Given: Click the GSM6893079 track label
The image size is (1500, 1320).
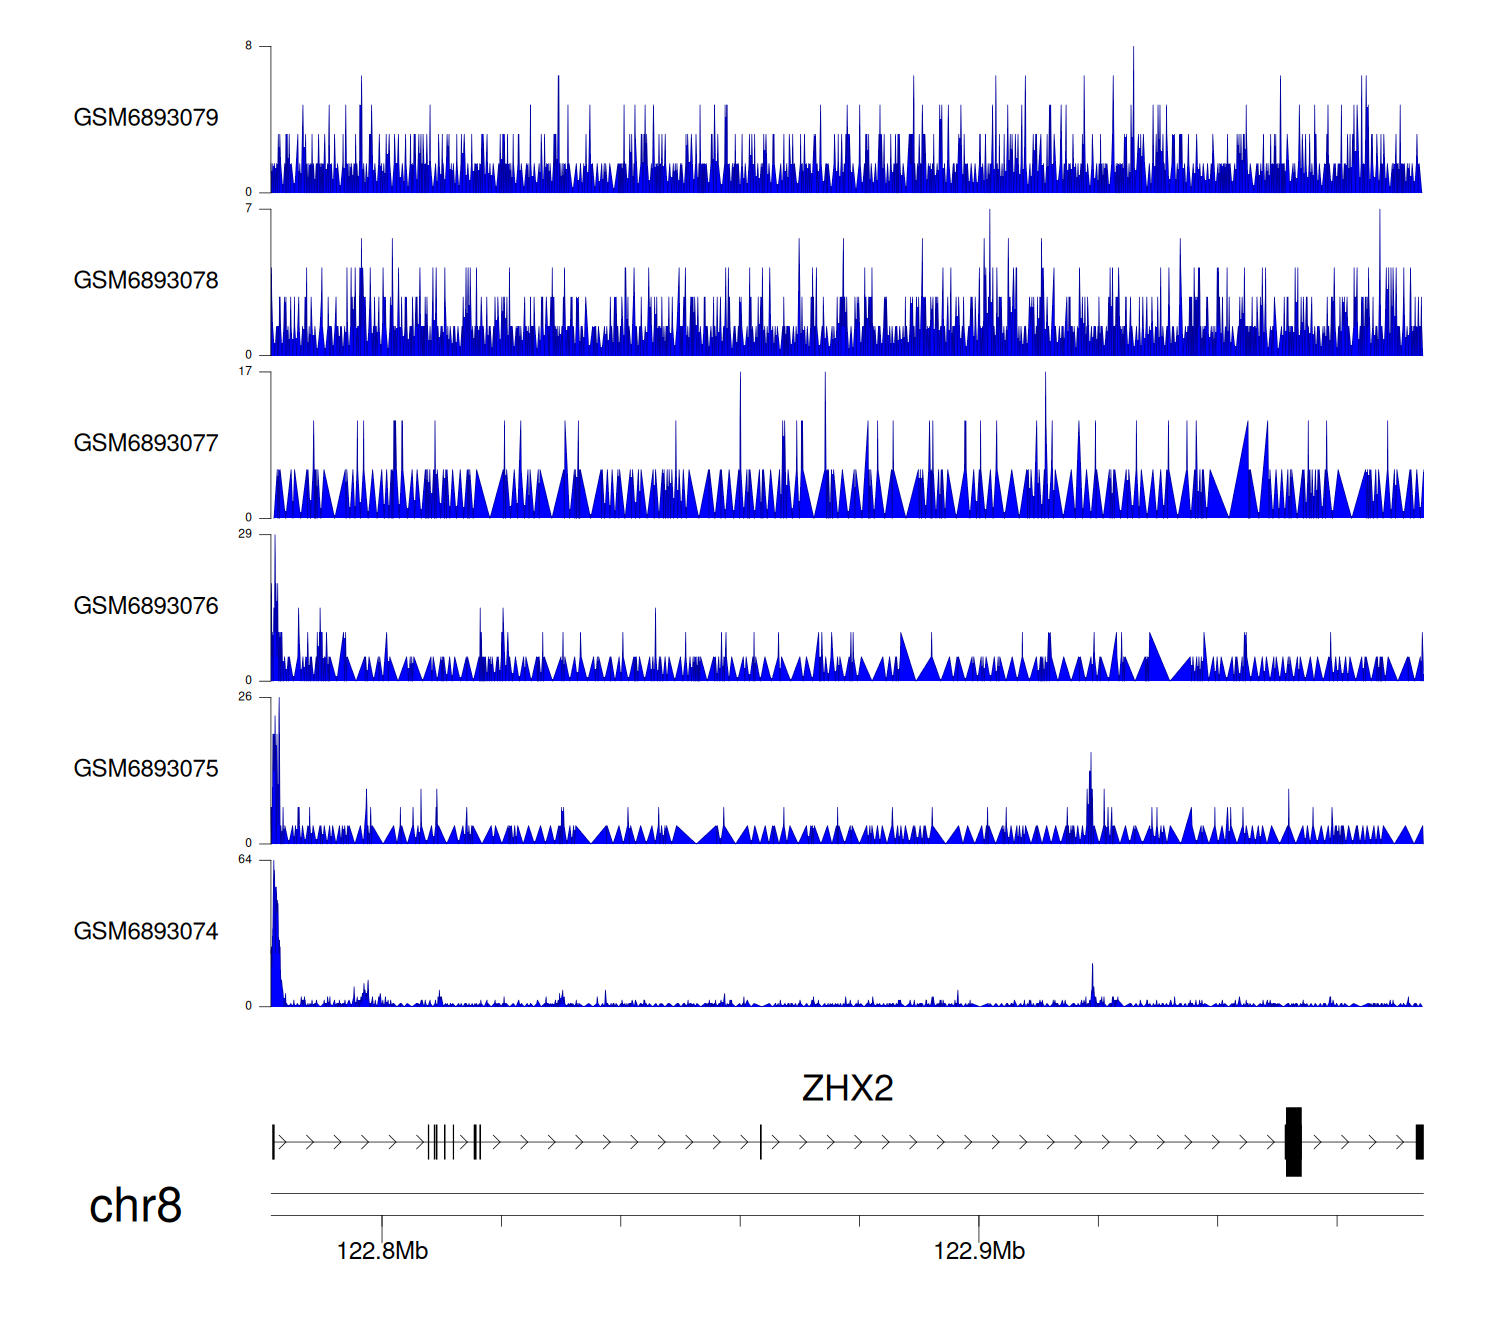Looking at the screenshot, I should (x=146, y=118).
